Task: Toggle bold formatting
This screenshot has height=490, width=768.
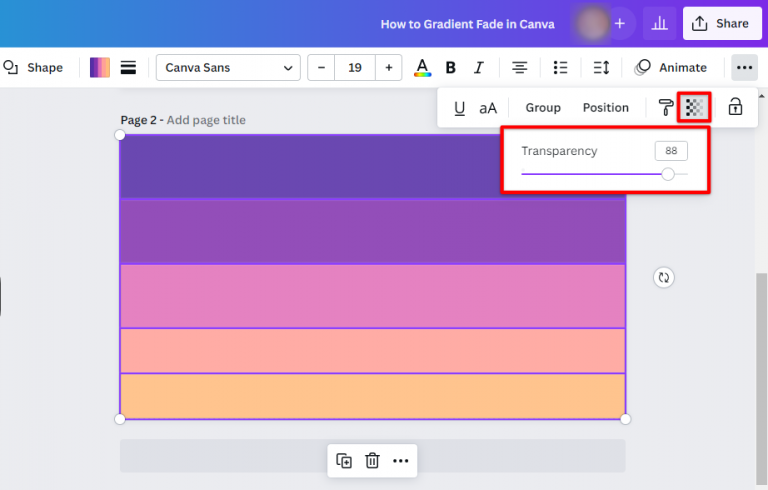Action: coord(451,68)
